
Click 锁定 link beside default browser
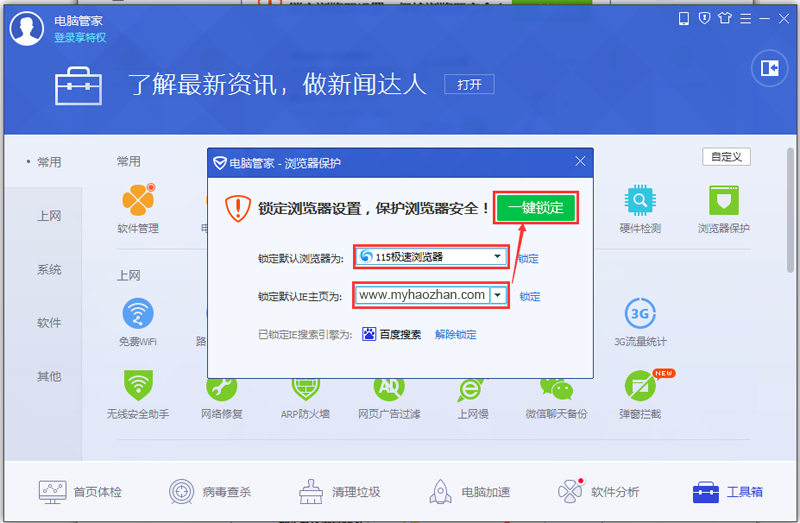(528, 259)
